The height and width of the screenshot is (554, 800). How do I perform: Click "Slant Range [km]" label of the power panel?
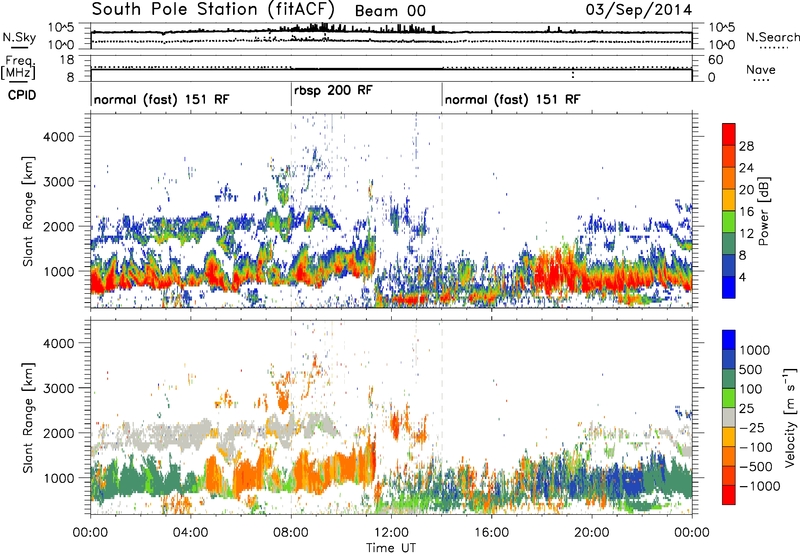click(28, 211)
